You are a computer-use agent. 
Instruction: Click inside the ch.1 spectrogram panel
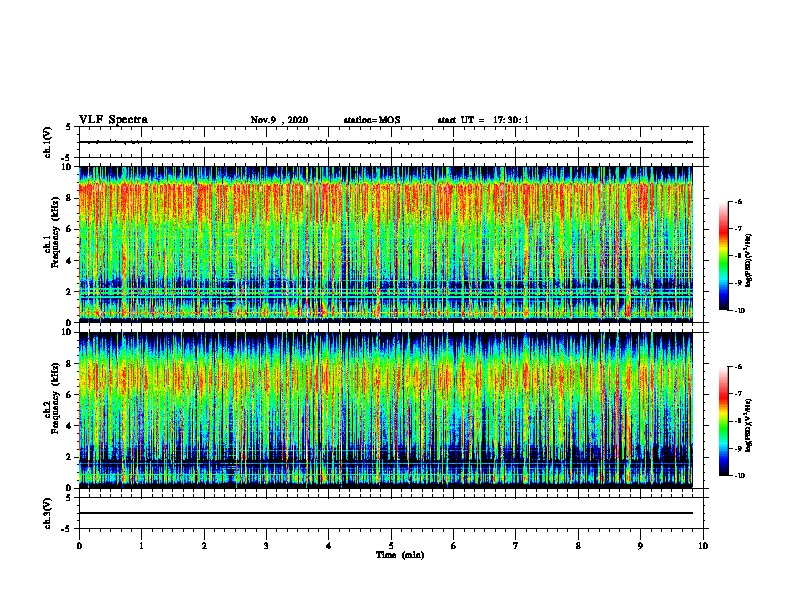(x=386, y=244)
